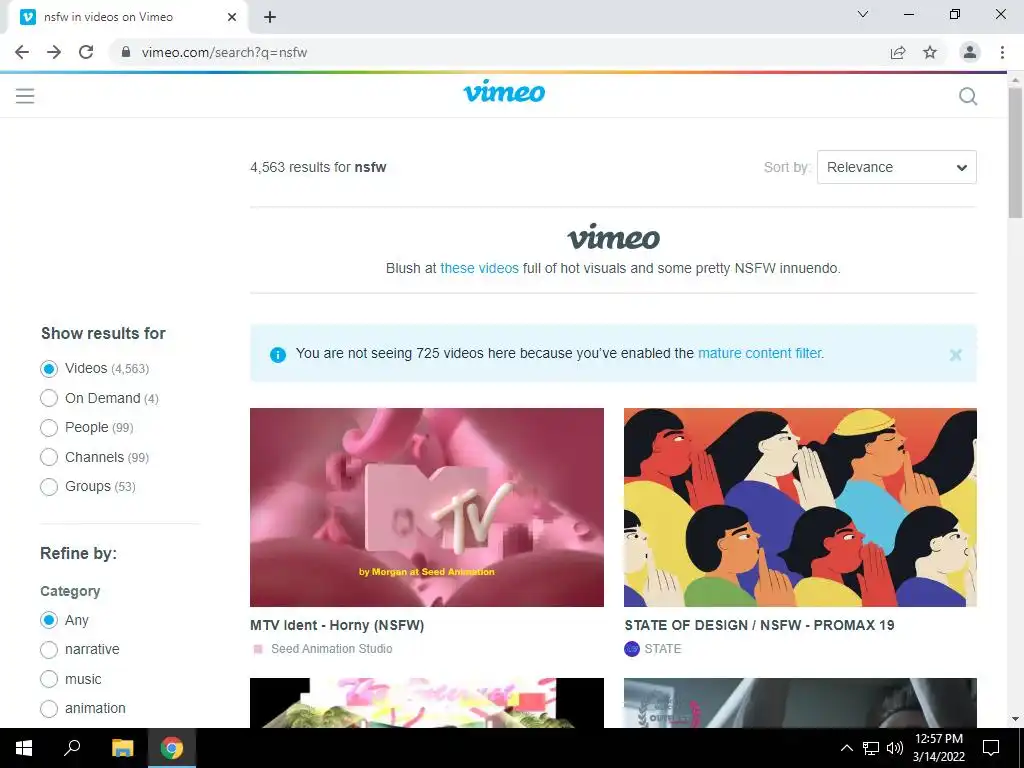This screenshot has width=1024, height=768.
Task: Open the search magnifier icon
Action: click(x=968, y=97)
